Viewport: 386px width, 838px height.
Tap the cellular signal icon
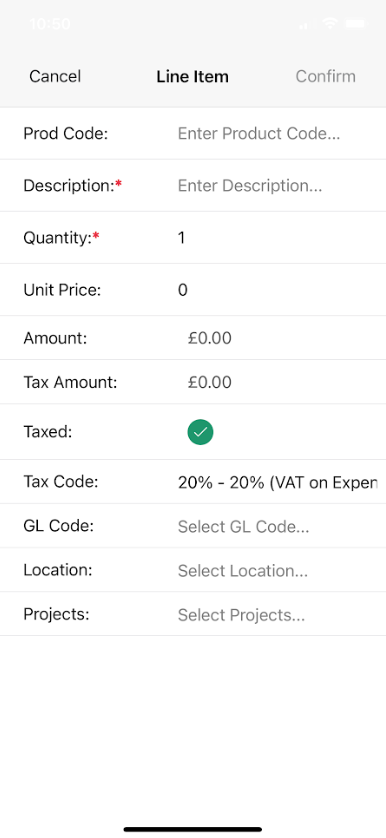pos(305,24)
